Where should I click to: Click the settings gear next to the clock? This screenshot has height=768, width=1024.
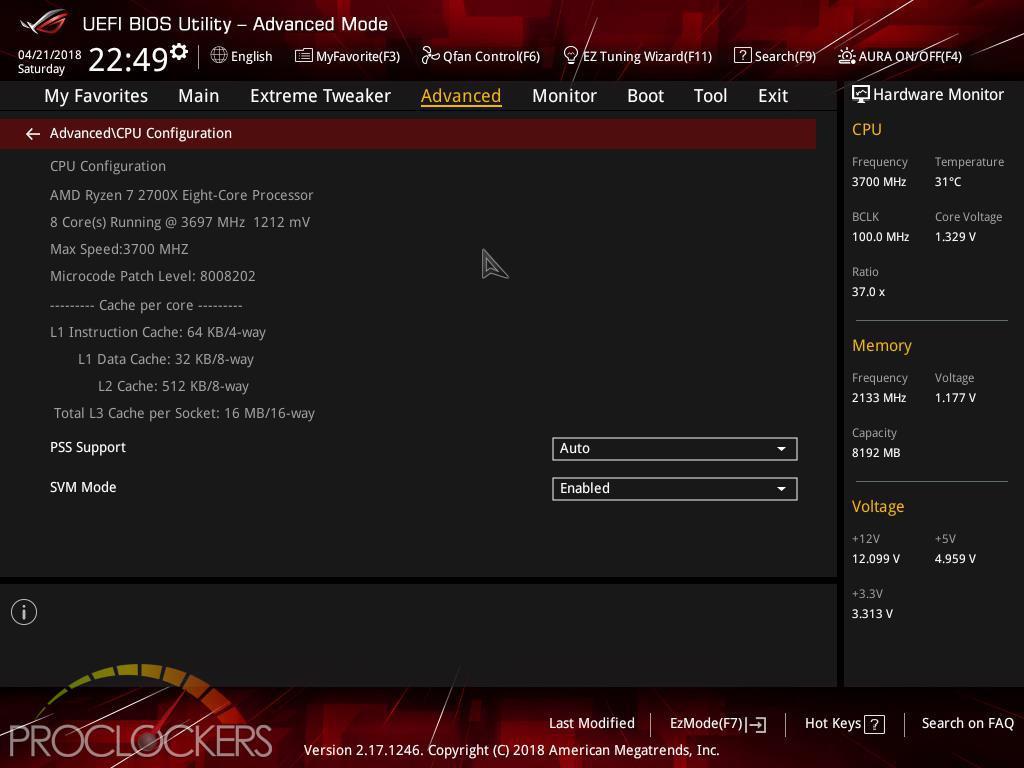[x=179, y=51]
